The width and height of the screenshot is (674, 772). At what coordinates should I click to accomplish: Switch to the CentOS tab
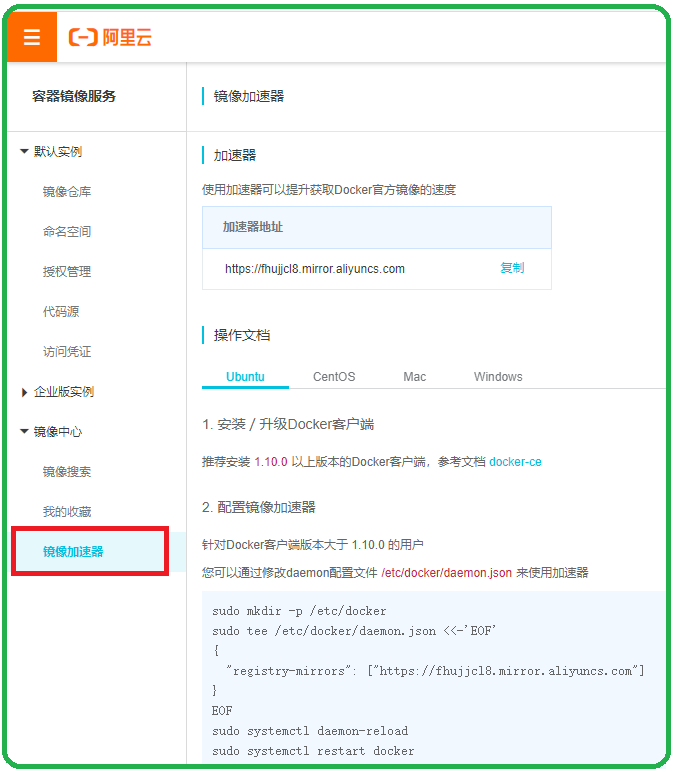pos(334,377)
